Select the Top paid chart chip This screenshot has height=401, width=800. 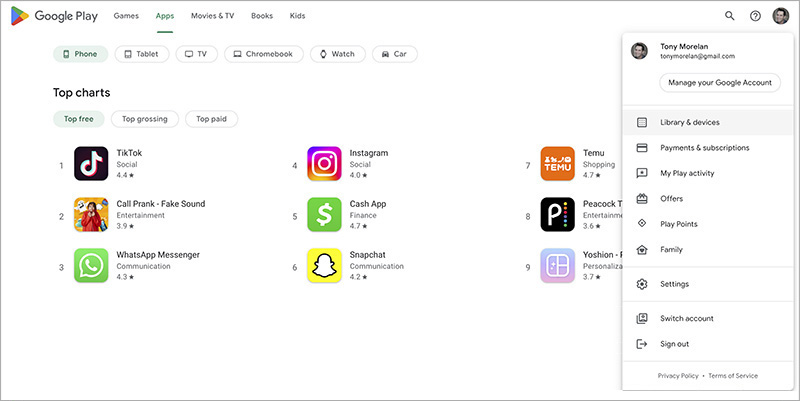[x=211, y=119]
